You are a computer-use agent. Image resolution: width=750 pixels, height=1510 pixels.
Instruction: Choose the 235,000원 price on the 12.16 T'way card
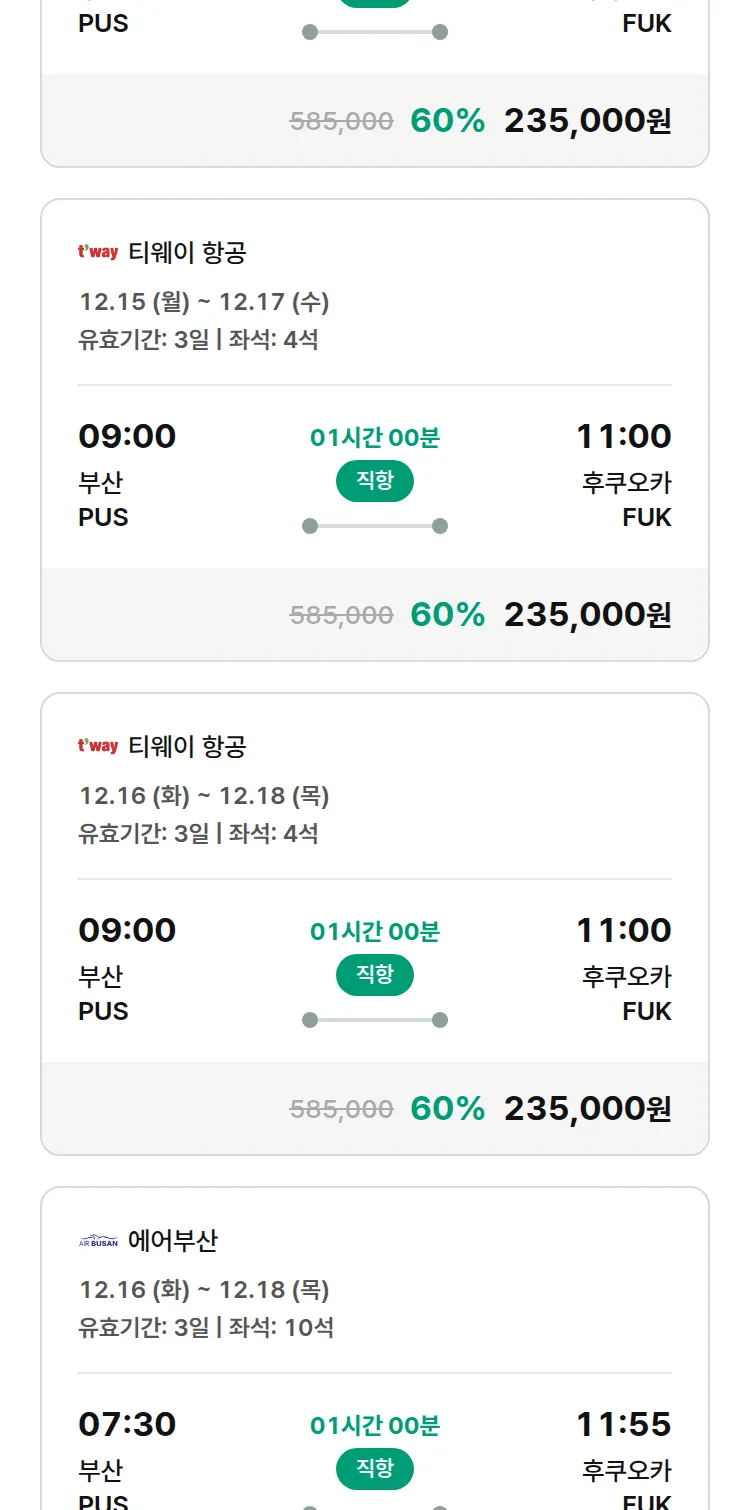coord(587,1109)
